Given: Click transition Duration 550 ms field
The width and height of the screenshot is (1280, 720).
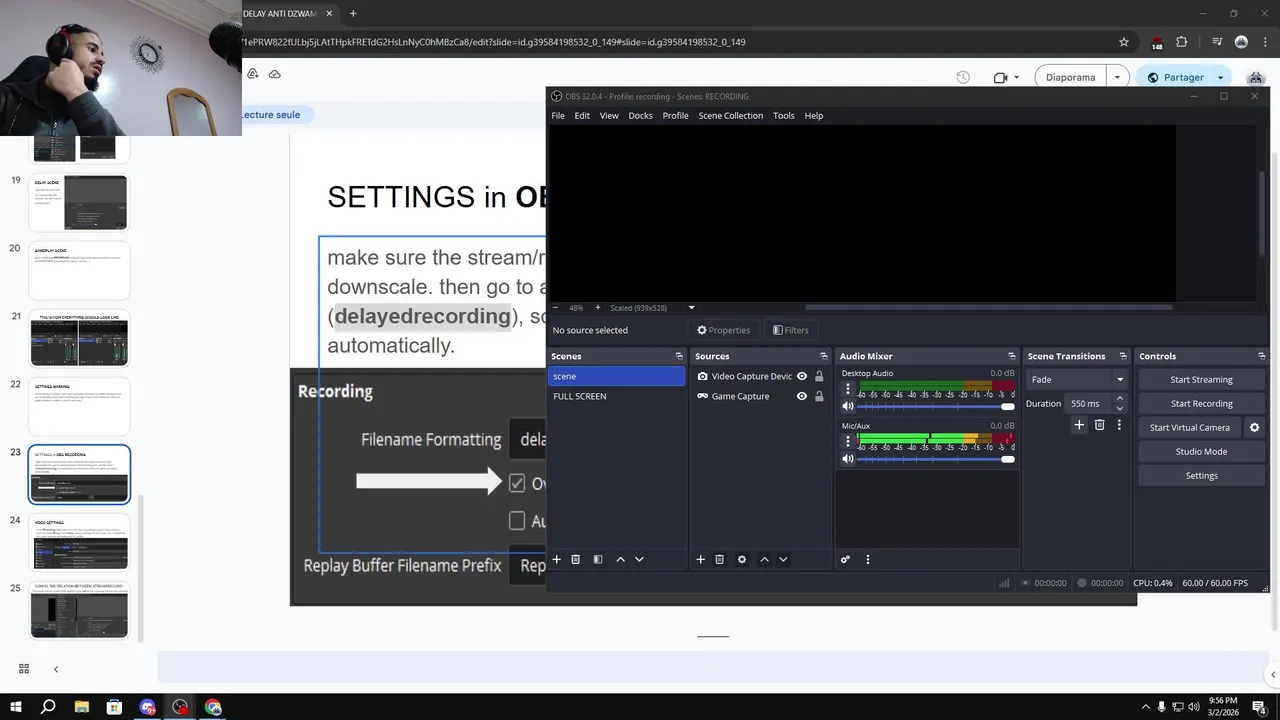Looking at the screenshot, I should point(1087,404).
